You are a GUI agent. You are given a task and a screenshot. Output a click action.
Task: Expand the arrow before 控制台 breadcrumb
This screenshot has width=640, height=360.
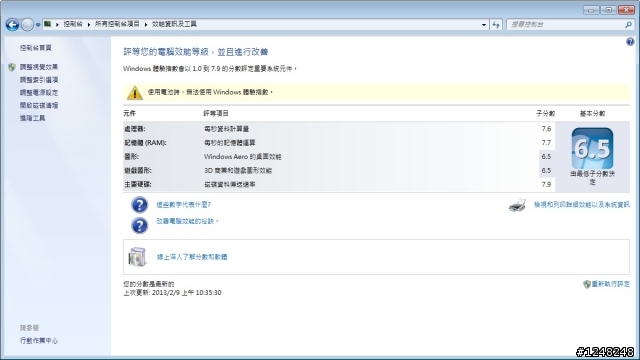[x=58, y=24]
